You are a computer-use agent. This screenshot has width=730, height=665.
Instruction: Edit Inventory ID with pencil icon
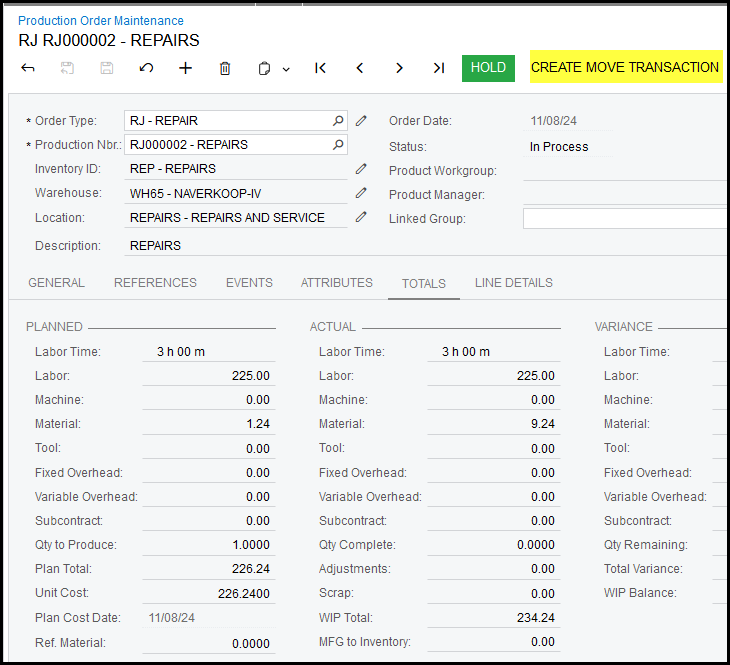(x=361, y=169)
